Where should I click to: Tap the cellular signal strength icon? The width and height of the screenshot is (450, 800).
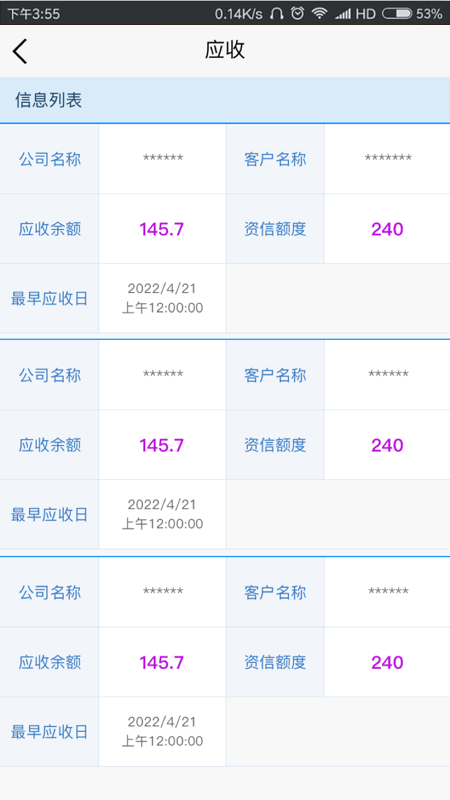click(x=343, y=14)
